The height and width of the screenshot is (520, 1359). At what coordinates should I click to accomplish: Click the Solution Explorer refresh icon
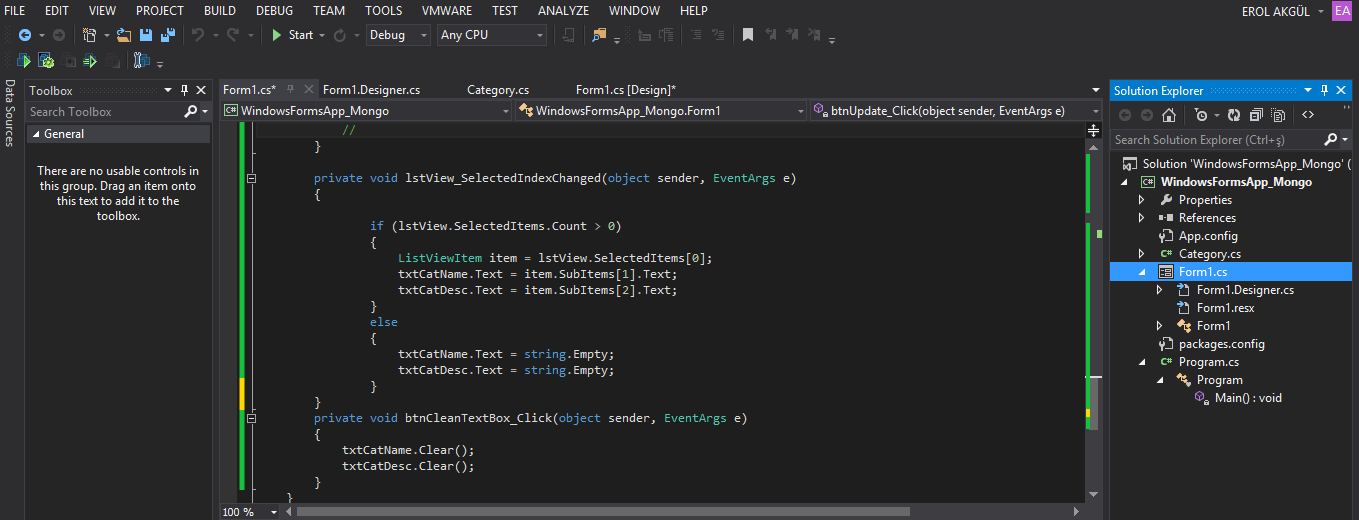1233,115
